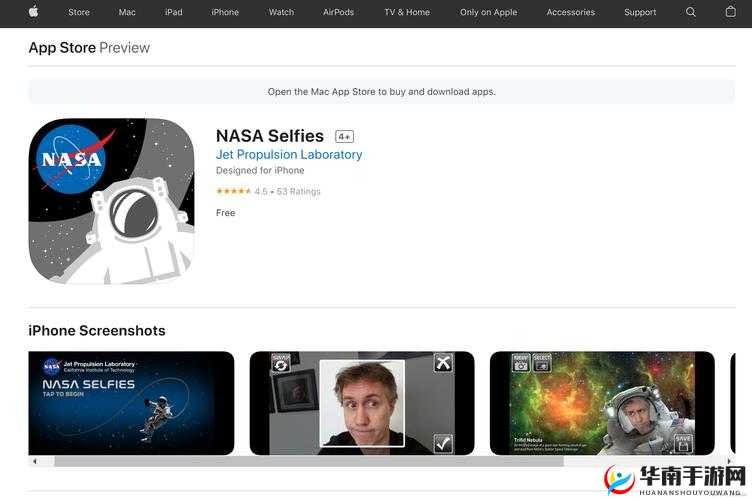
Task: Open the Mac menu item
Action: point(127,12)
